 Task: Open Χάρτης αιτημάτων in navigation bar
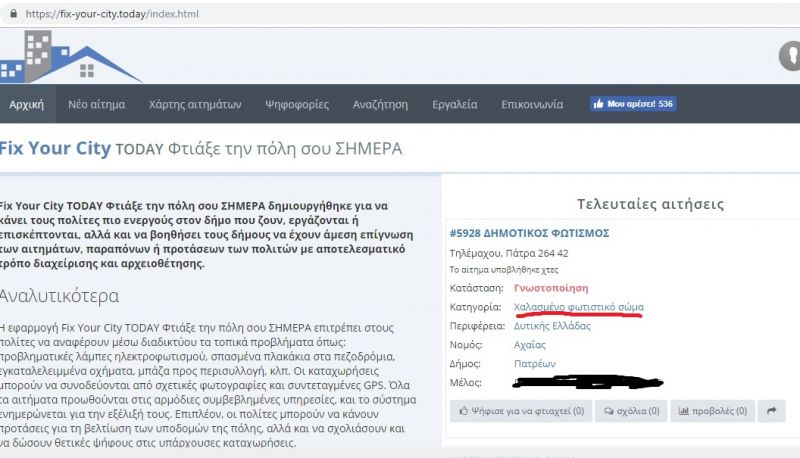click(195, 105)
